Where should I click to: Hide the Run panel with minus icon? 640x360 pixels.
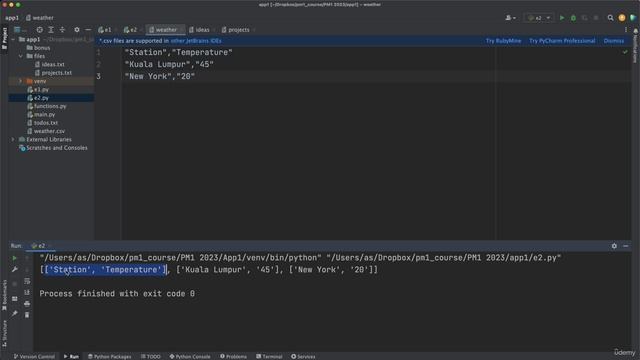(x=626, y=246)
